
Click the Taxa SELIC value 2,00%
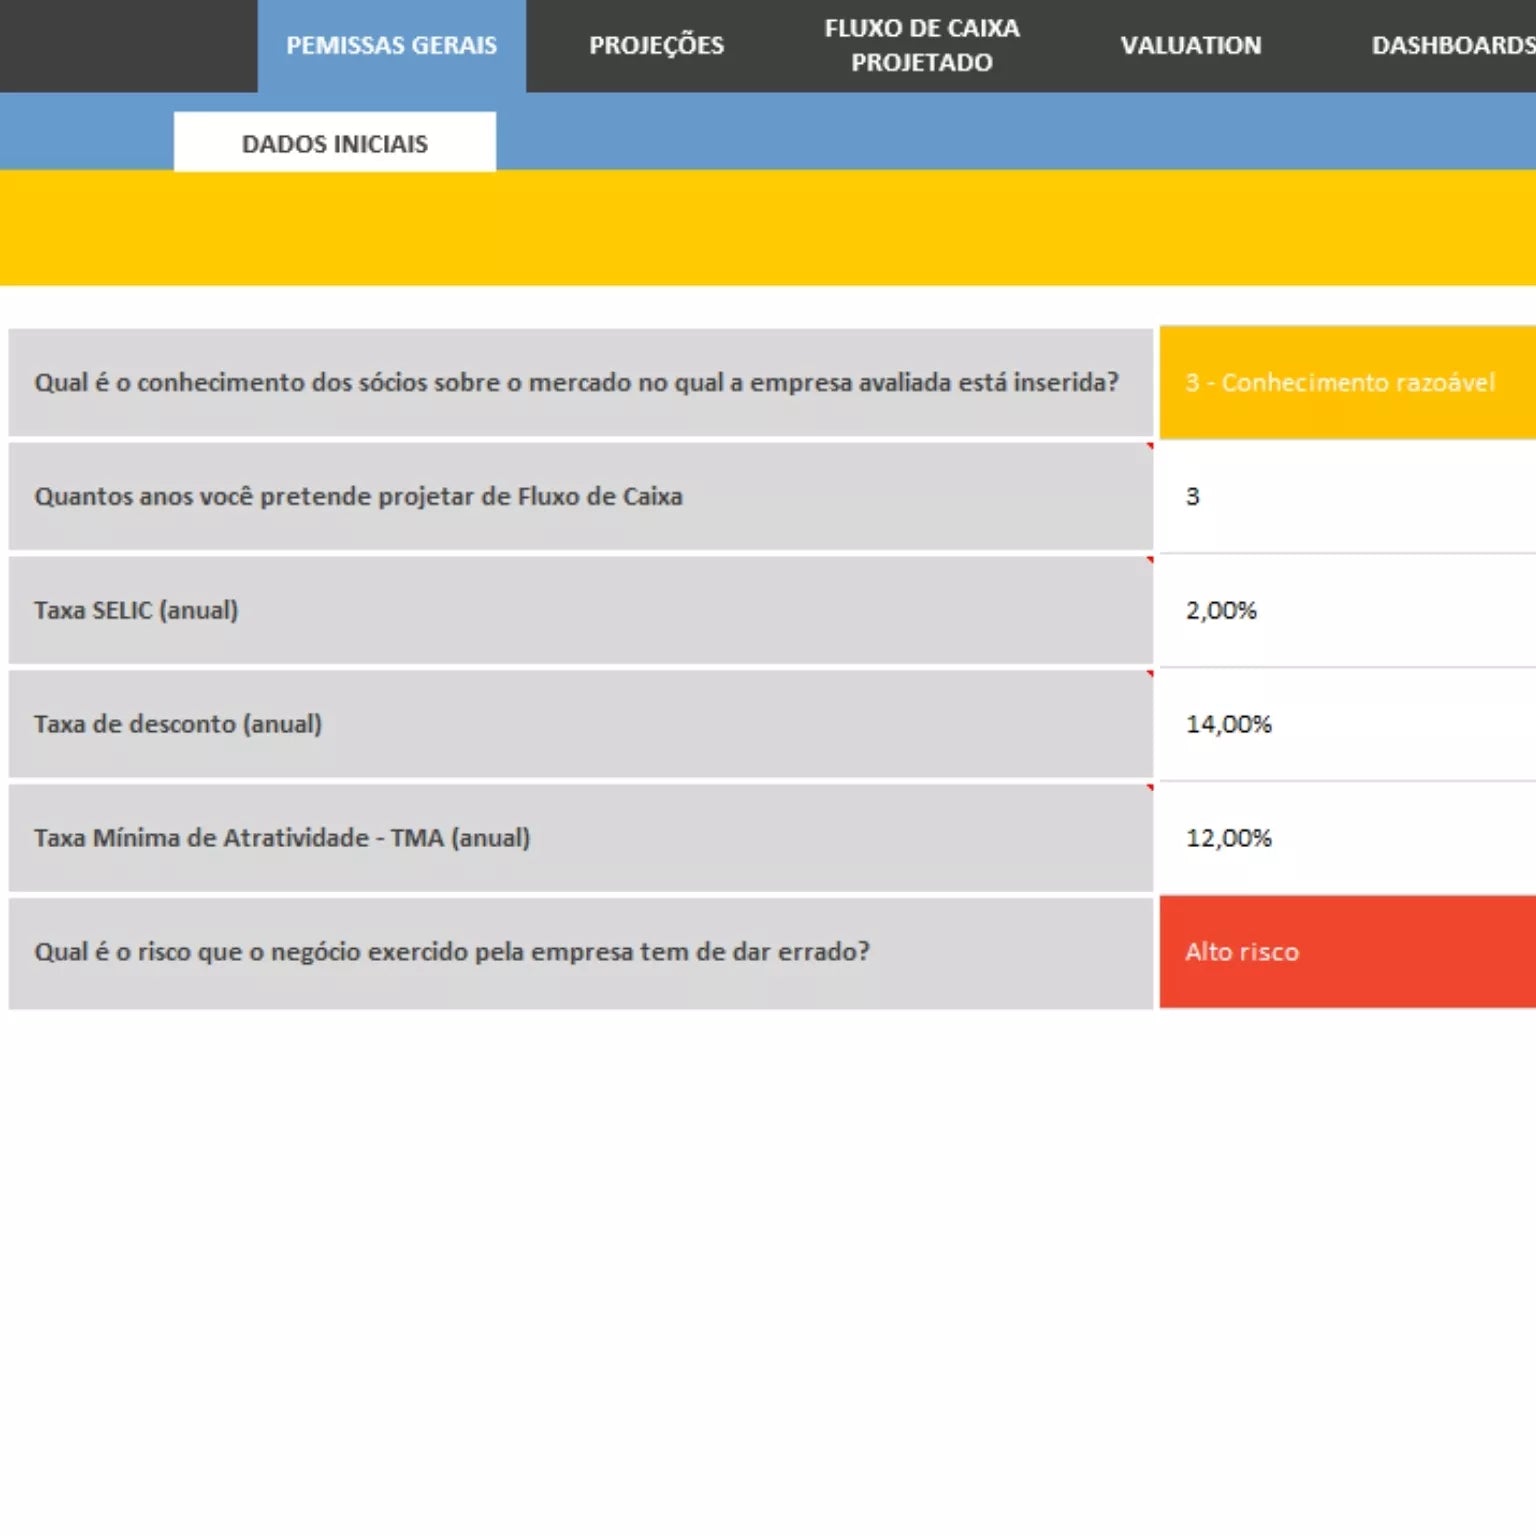click(x=1348, y=610)
